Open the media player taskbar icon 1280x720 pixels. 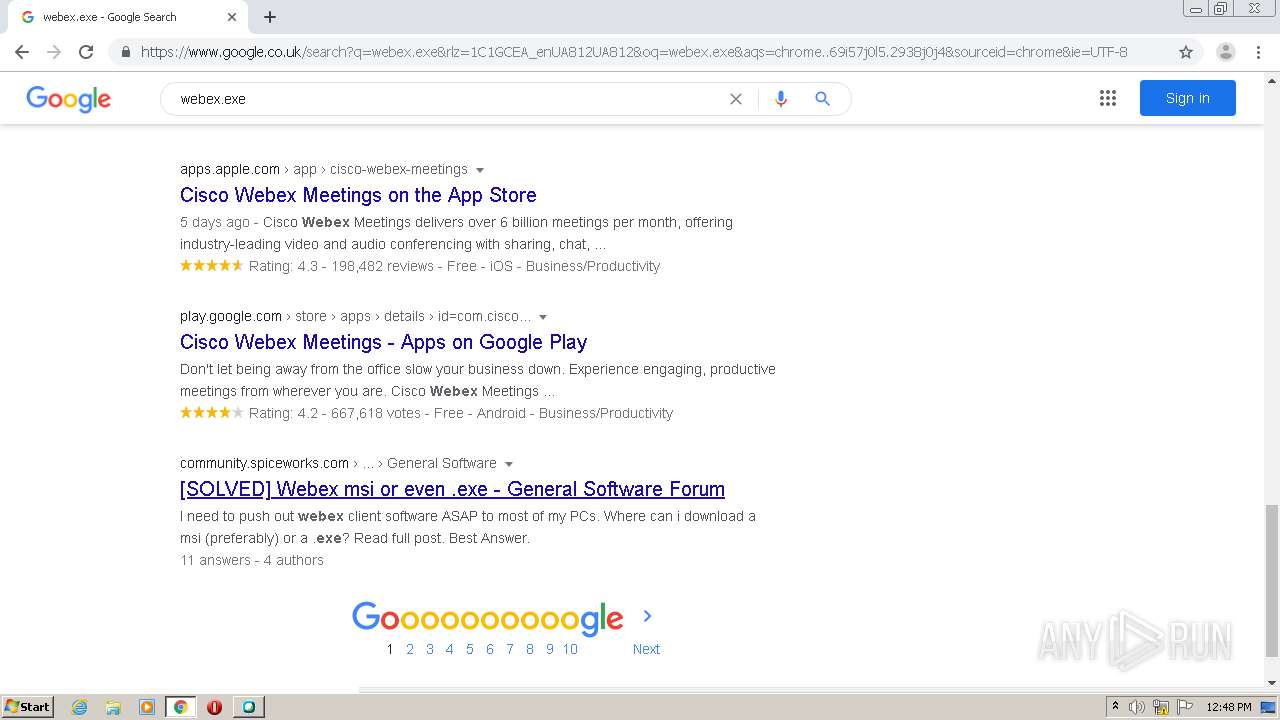pyautogui.click(x=147, y=707)
